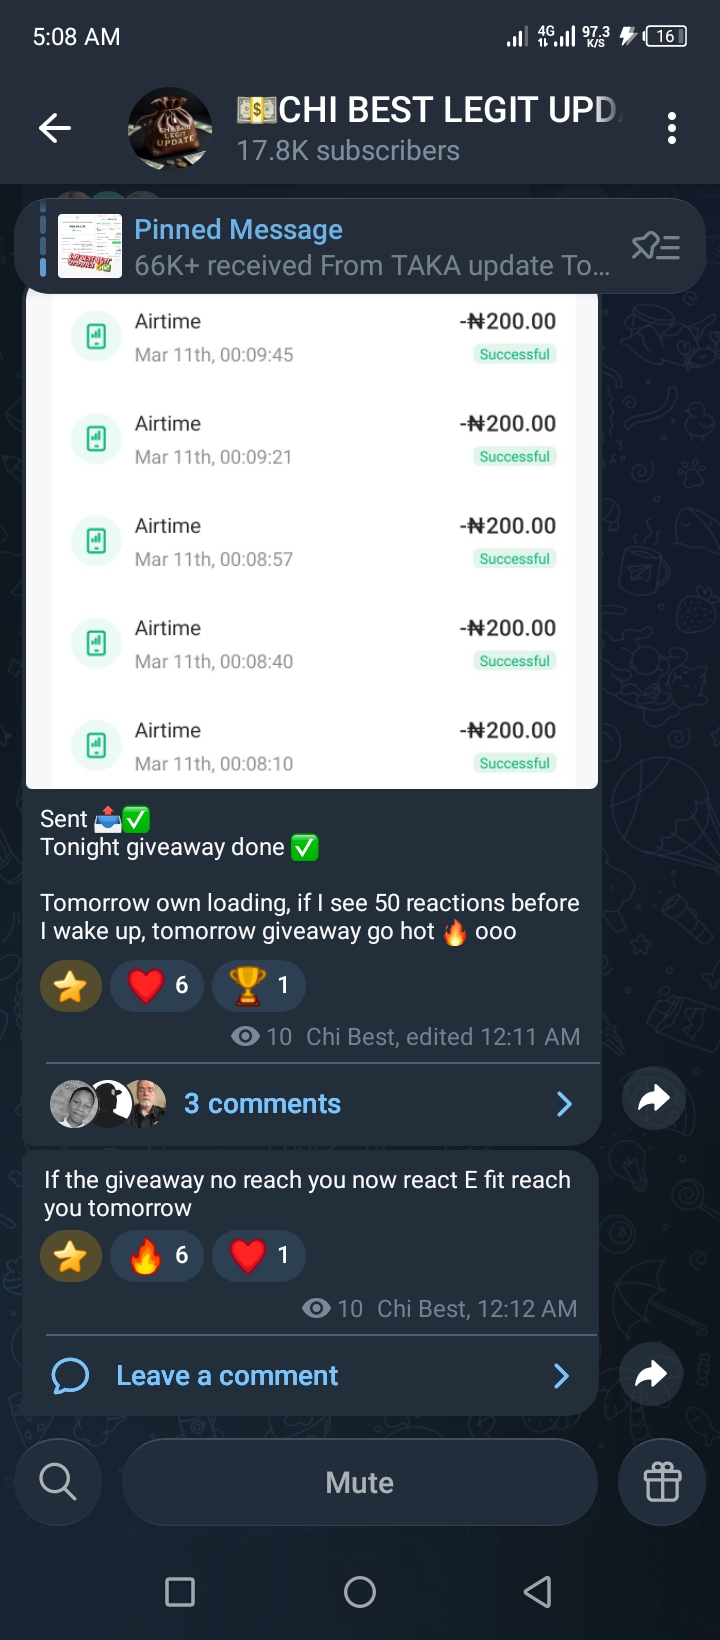Toggle heart reaction with 6 count

click(x=157, y=985)
